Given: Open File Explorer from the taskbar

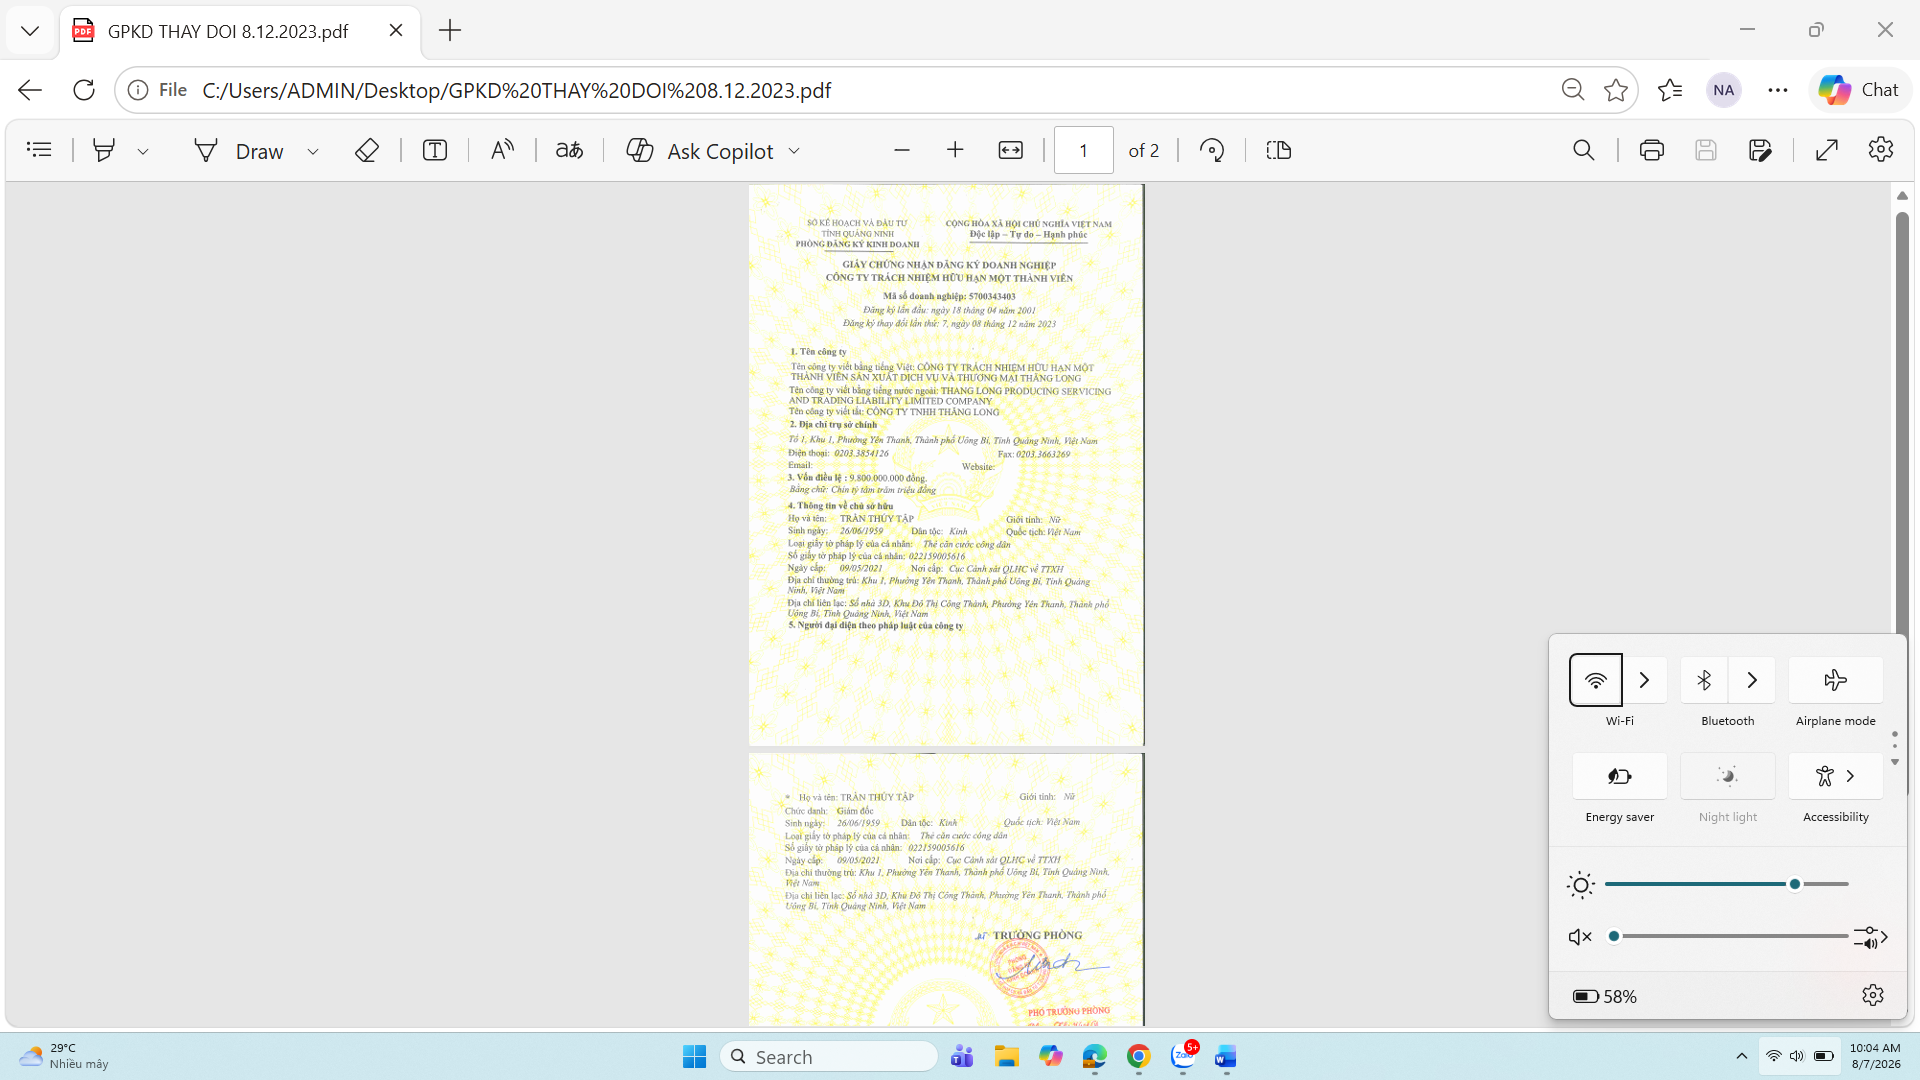Looking at the screenshot, I should 1006,1056.
